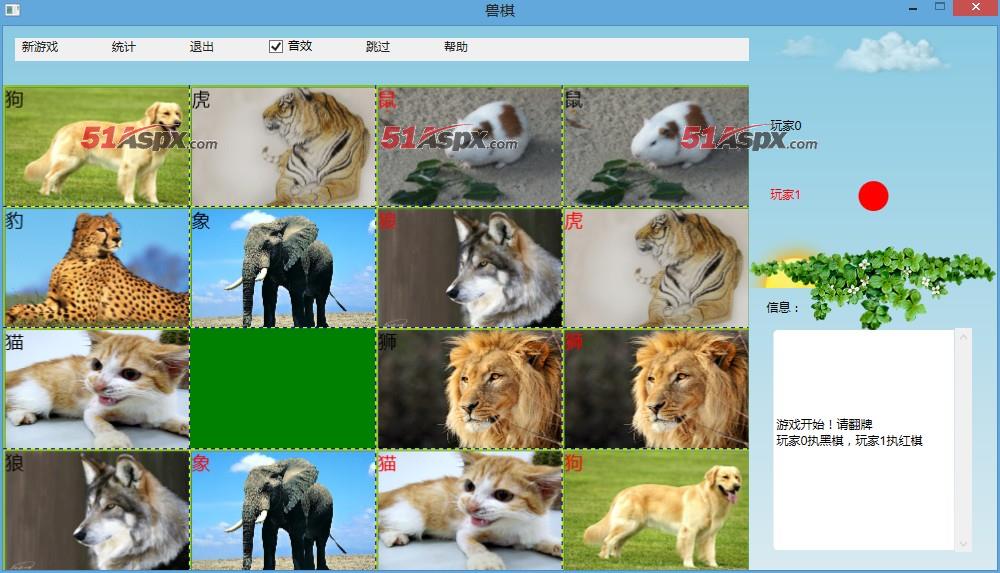Viewport: 1000px width, 573px height.
Task: Select the black 狮 lion piece
Action: [469, 389]
